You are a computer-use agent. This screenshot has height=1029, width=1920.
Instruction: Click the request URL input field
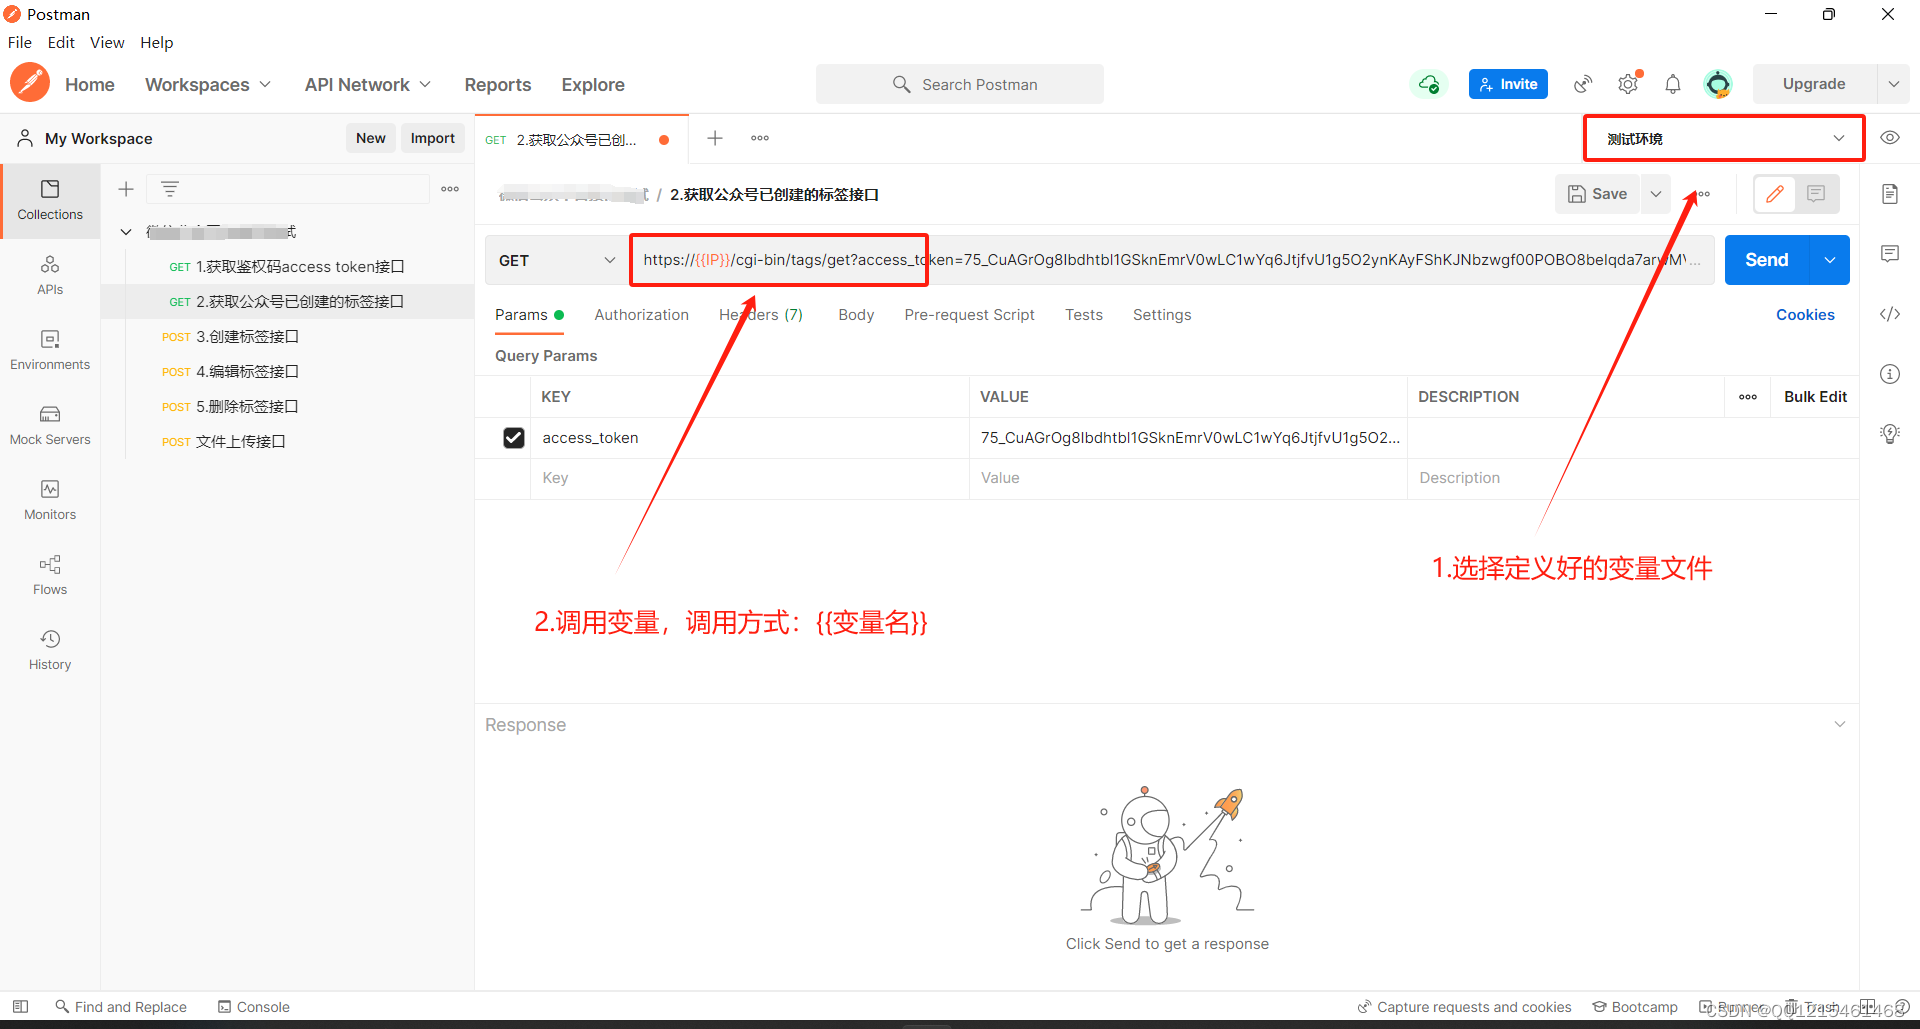[x=1172, y=260]
